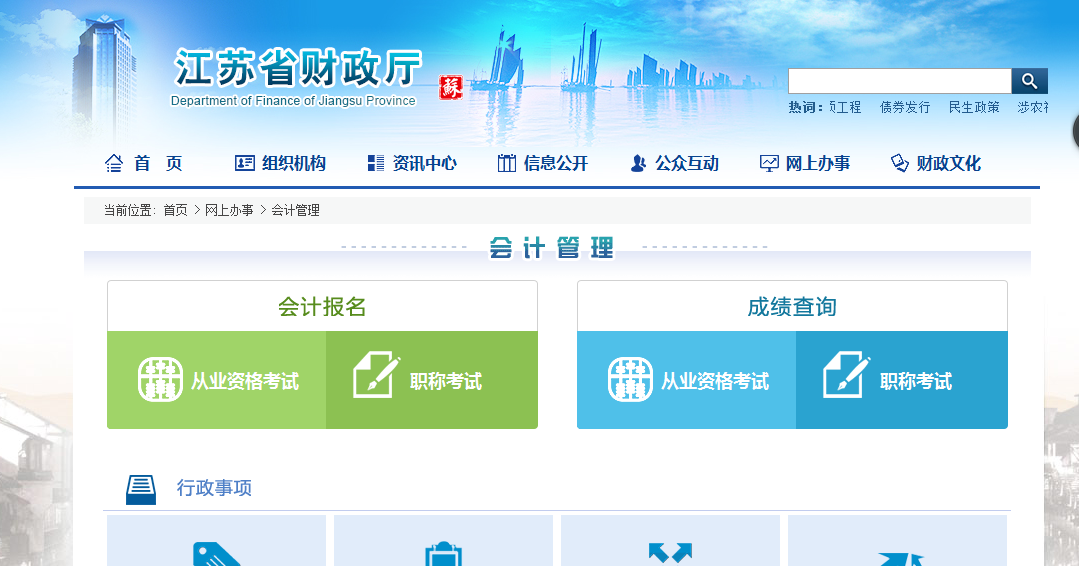Click the search magnifier button
The height and width of the screenshot is (566, 1079).
(1029, 81)
